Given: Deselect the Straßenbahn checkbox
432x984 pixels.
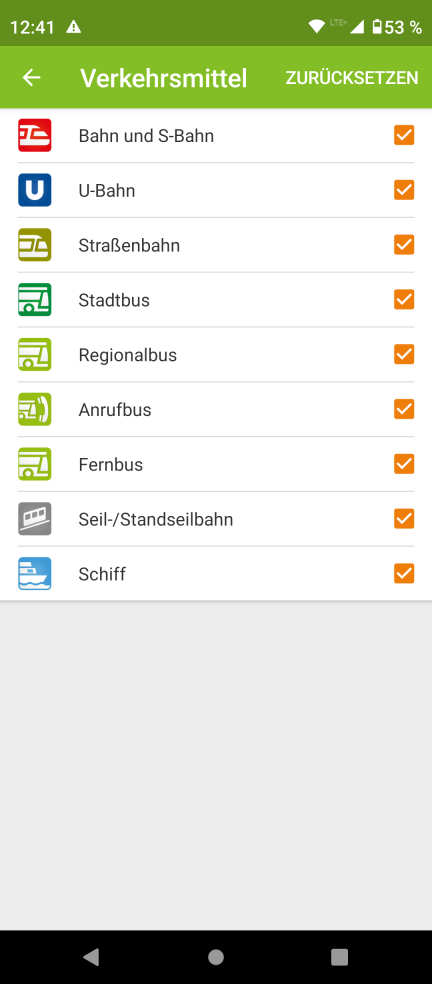Looking at the screenshot, I should 404,245.
